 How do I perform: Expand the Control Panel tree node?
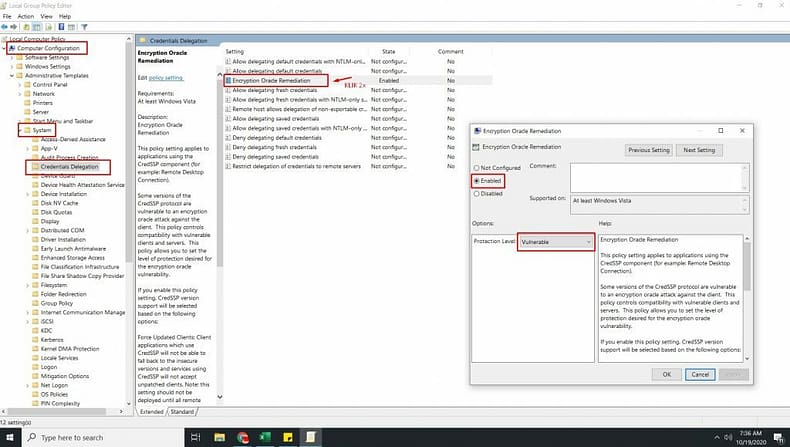(22, 84)
